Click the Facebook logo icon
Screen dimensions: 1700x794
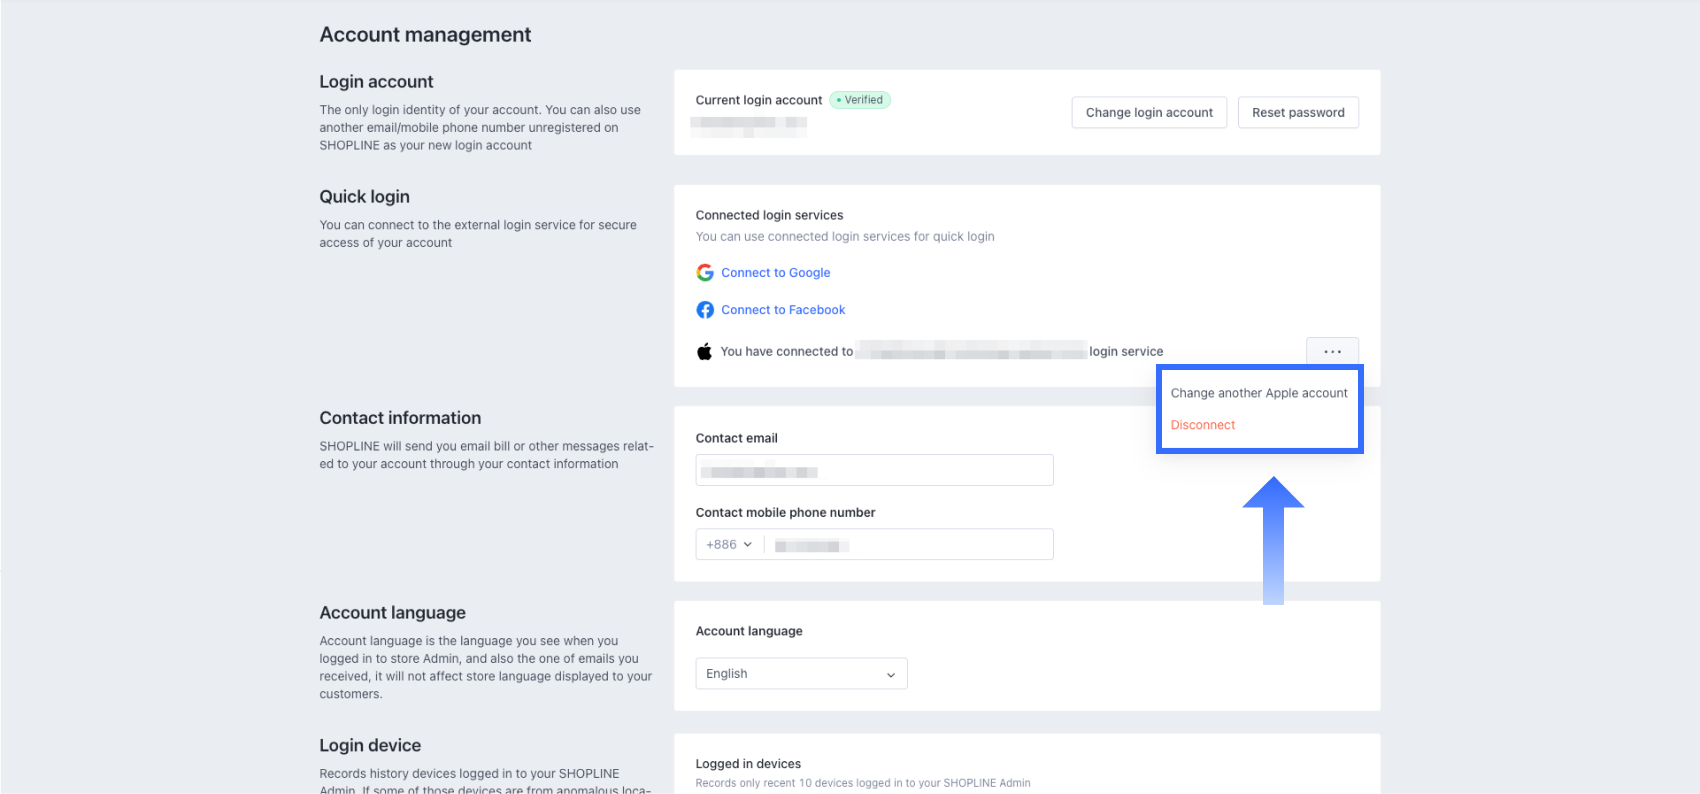click(x=705, y=310)
